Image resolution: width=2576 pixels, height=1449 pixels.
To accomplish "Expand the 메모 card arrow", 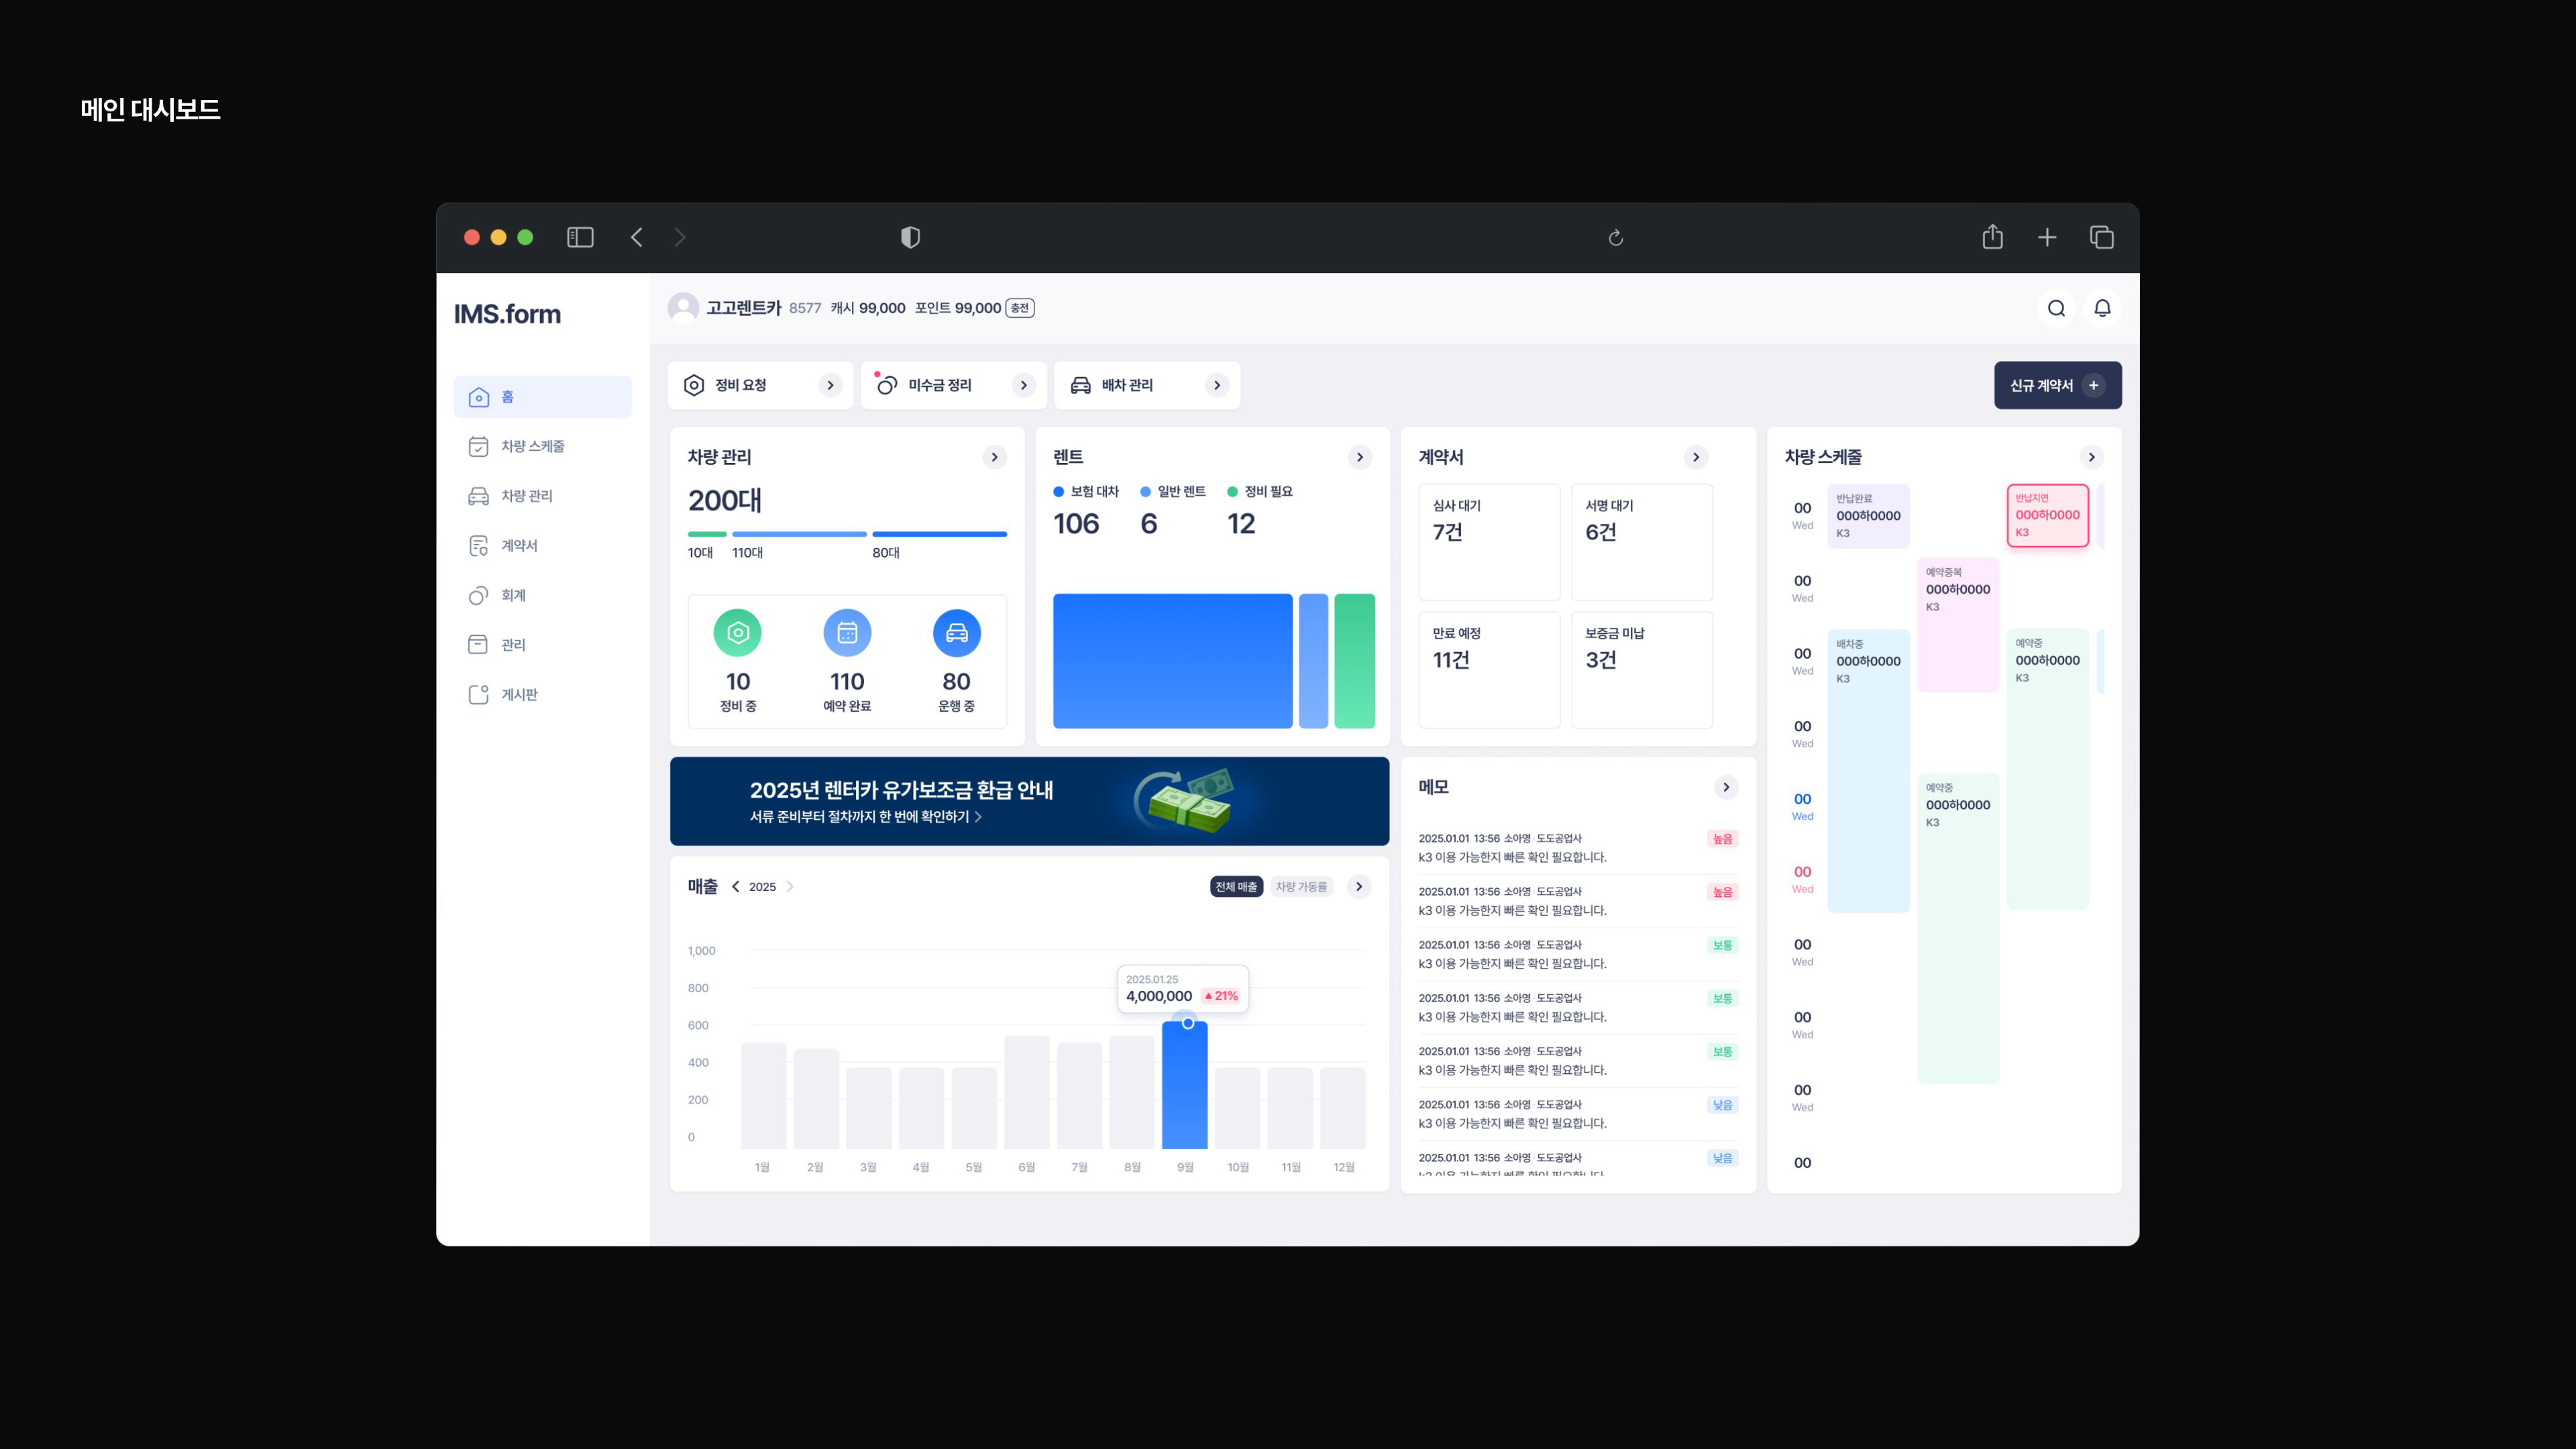I will coord(1725,787).
